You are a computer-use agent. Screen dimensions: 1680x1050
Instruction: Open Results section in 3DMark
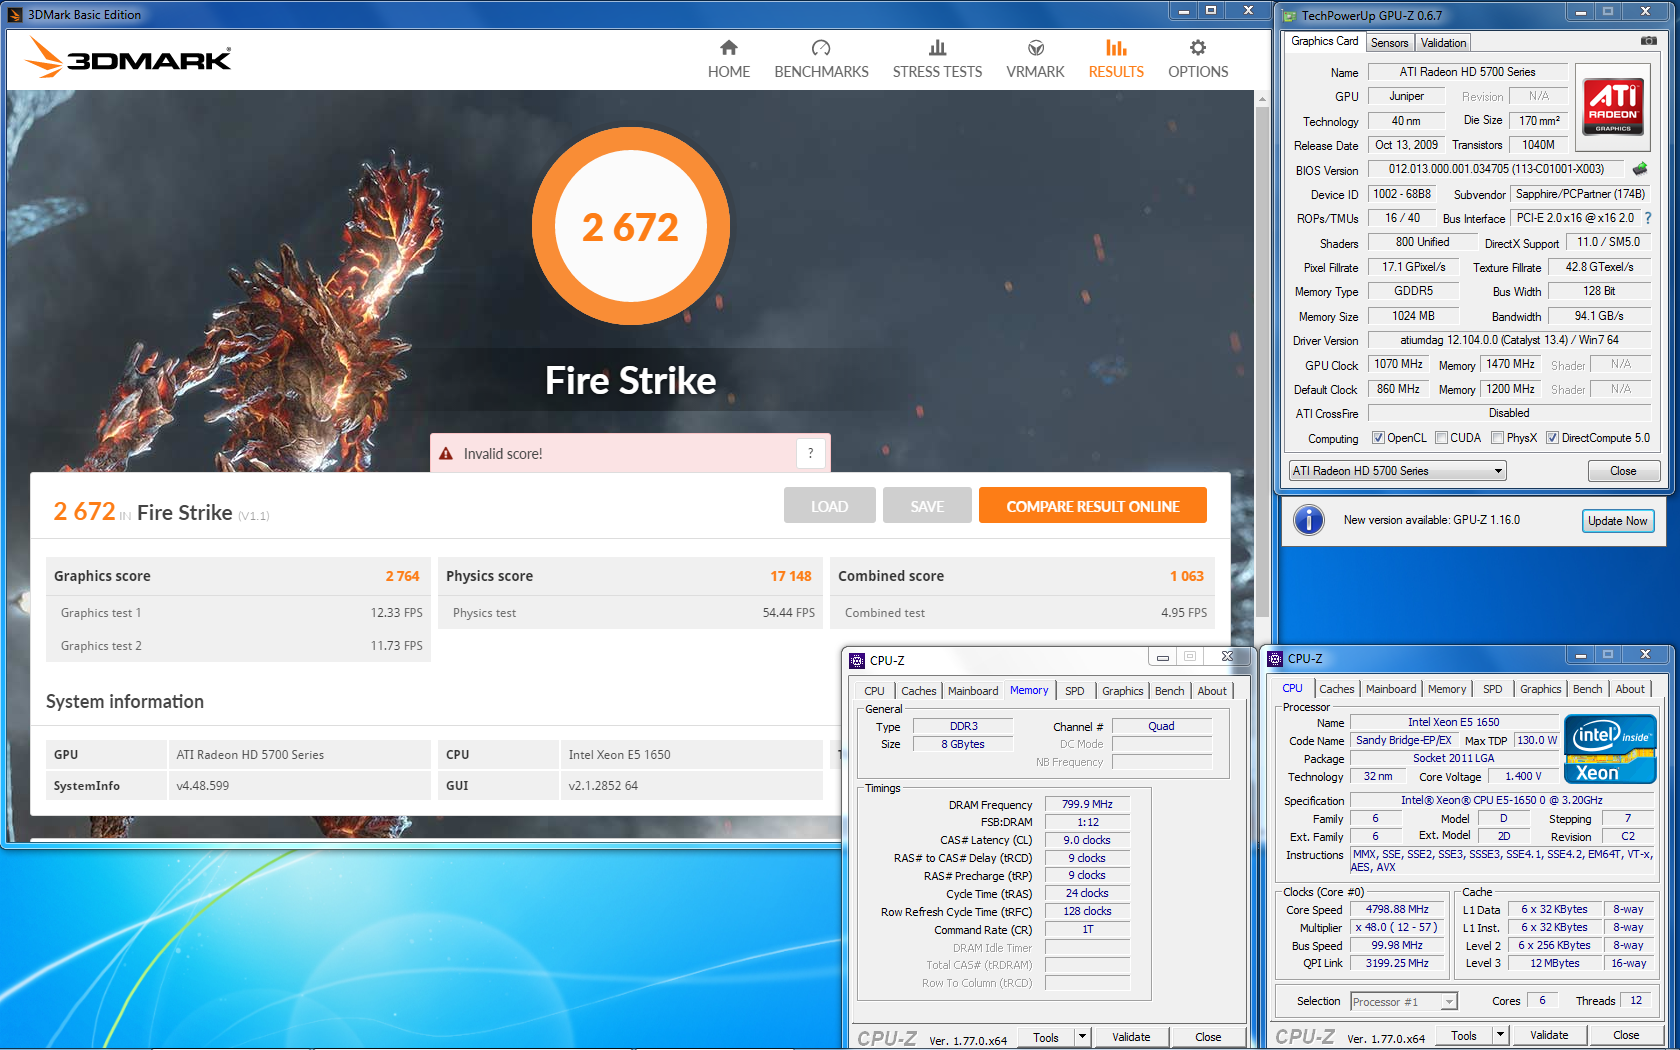tap(1116, 59)
